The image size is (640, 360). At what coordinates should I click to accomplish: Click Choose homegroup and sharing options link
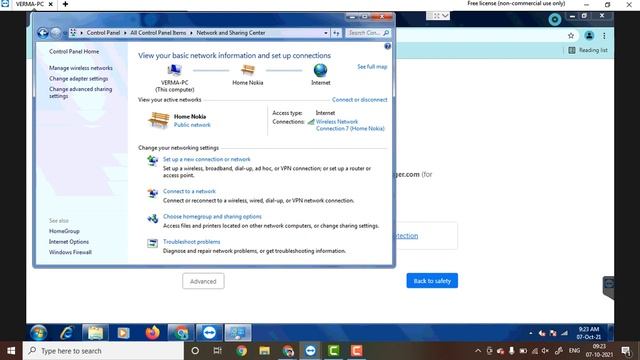click(212, 216)
